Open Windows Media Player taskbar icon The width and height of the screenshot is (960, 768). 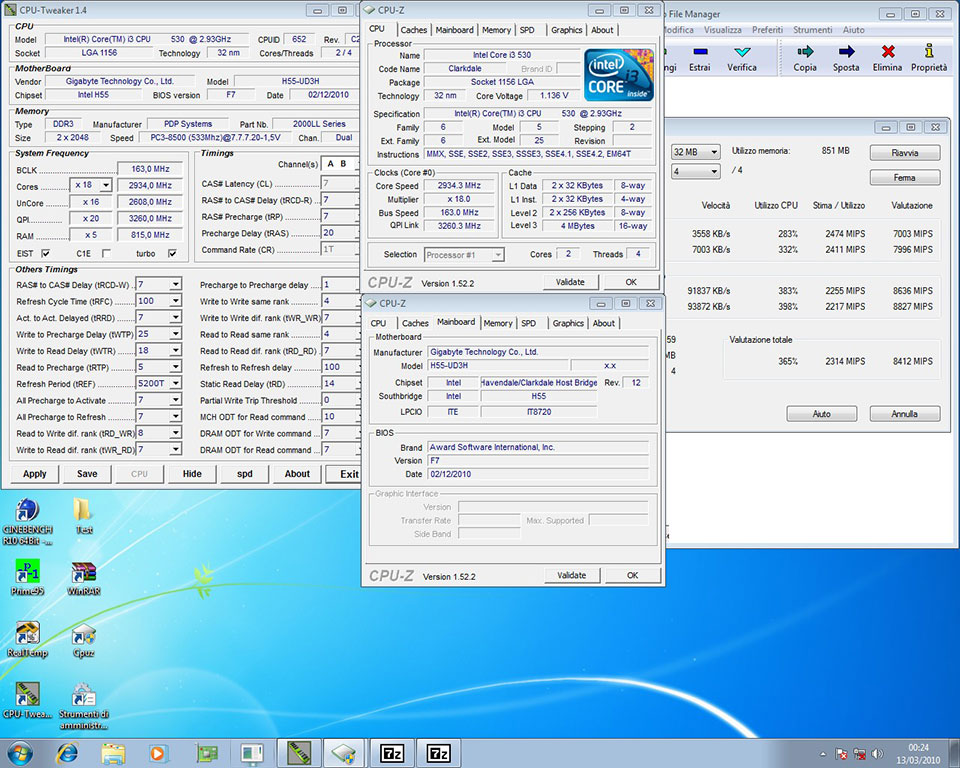click(157, 753)
